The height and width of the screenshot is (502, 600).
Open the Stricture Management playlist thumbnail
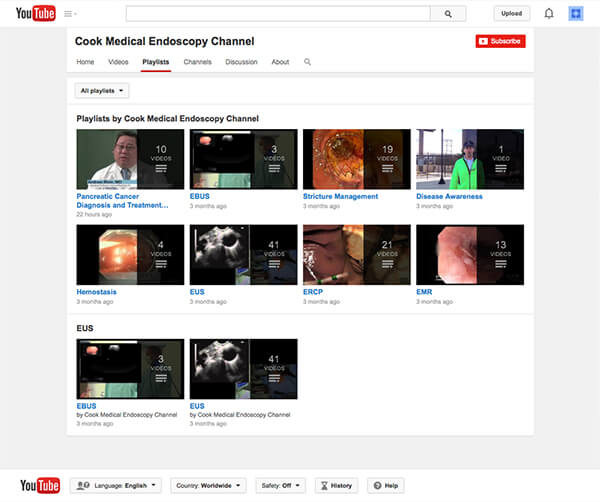click(x=357, y=159)
